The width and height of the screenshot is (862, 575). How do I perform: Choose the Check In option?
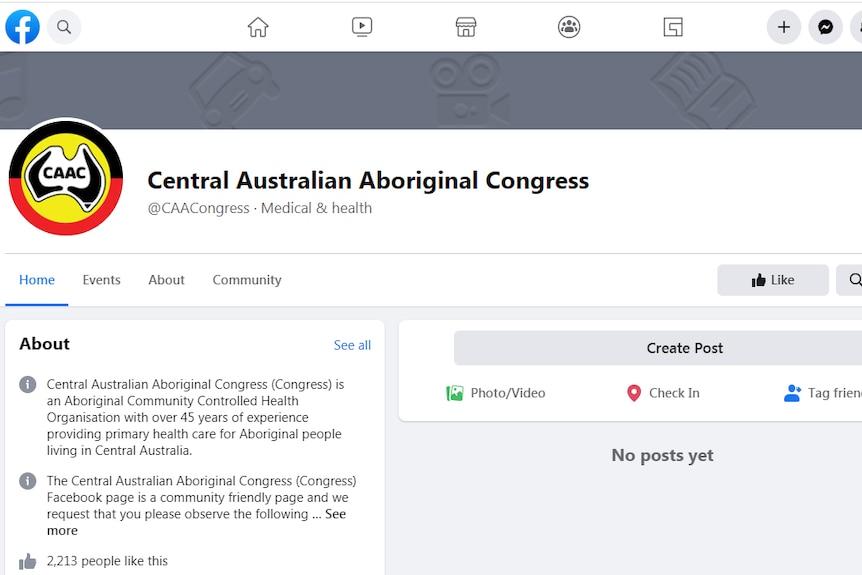coord(664,393)
